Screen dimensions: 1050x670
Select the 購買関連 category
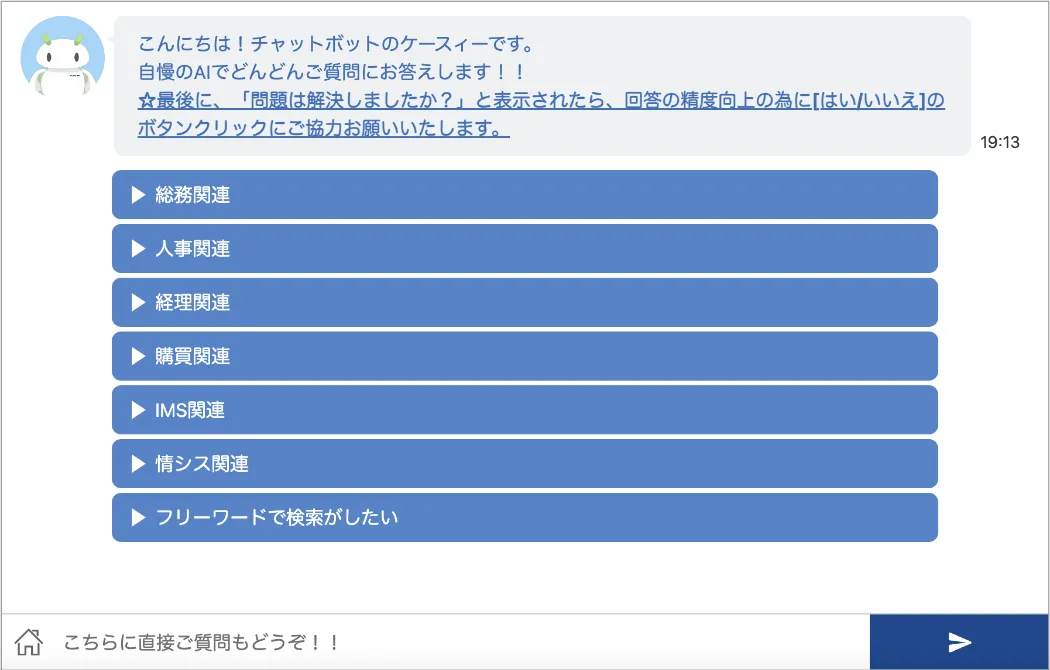[524, 356]
